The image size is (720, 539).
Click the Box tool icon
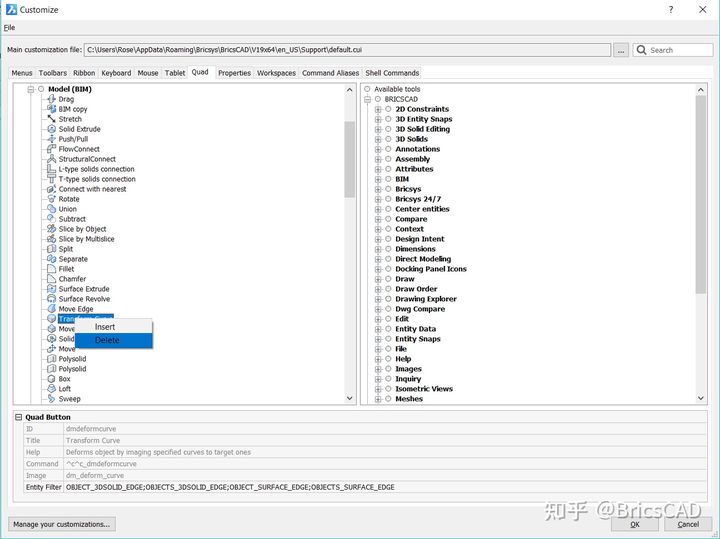pyautogui.click(x=51, y=379)
